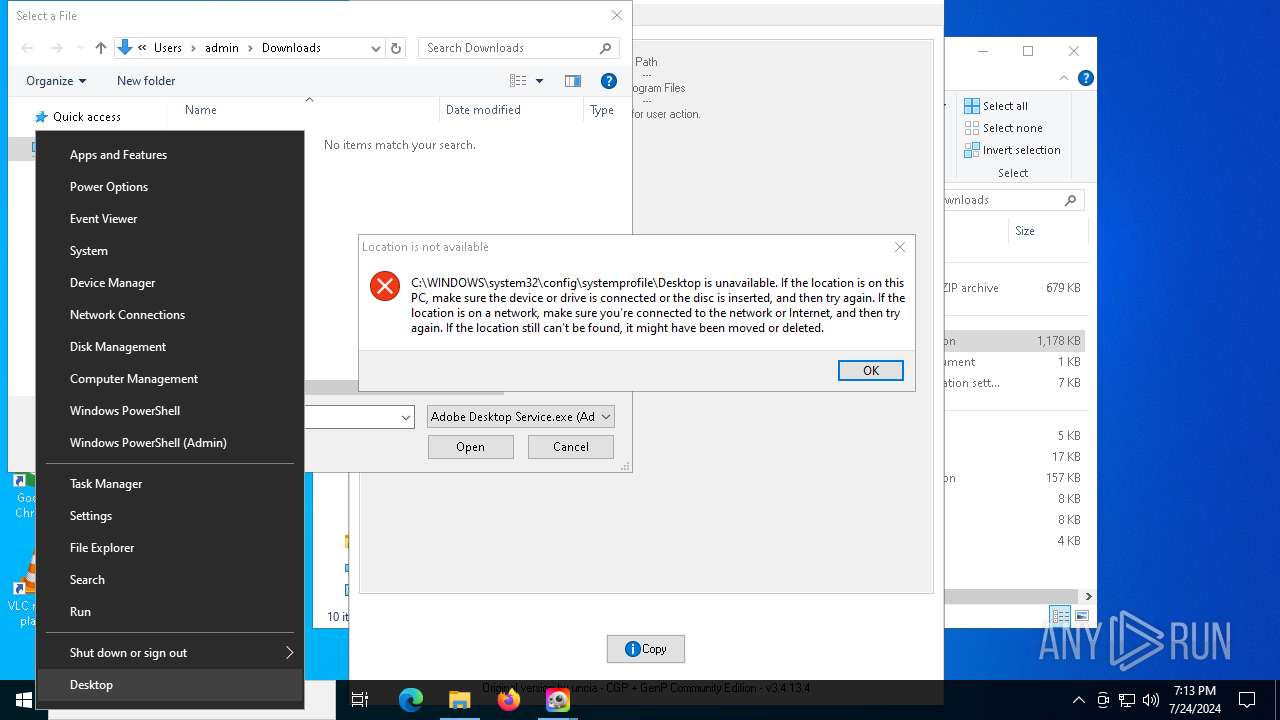This screenshot has width=1280, height=720.
Task: Click the Copy button in the background window
Action: tap(646, 649)
